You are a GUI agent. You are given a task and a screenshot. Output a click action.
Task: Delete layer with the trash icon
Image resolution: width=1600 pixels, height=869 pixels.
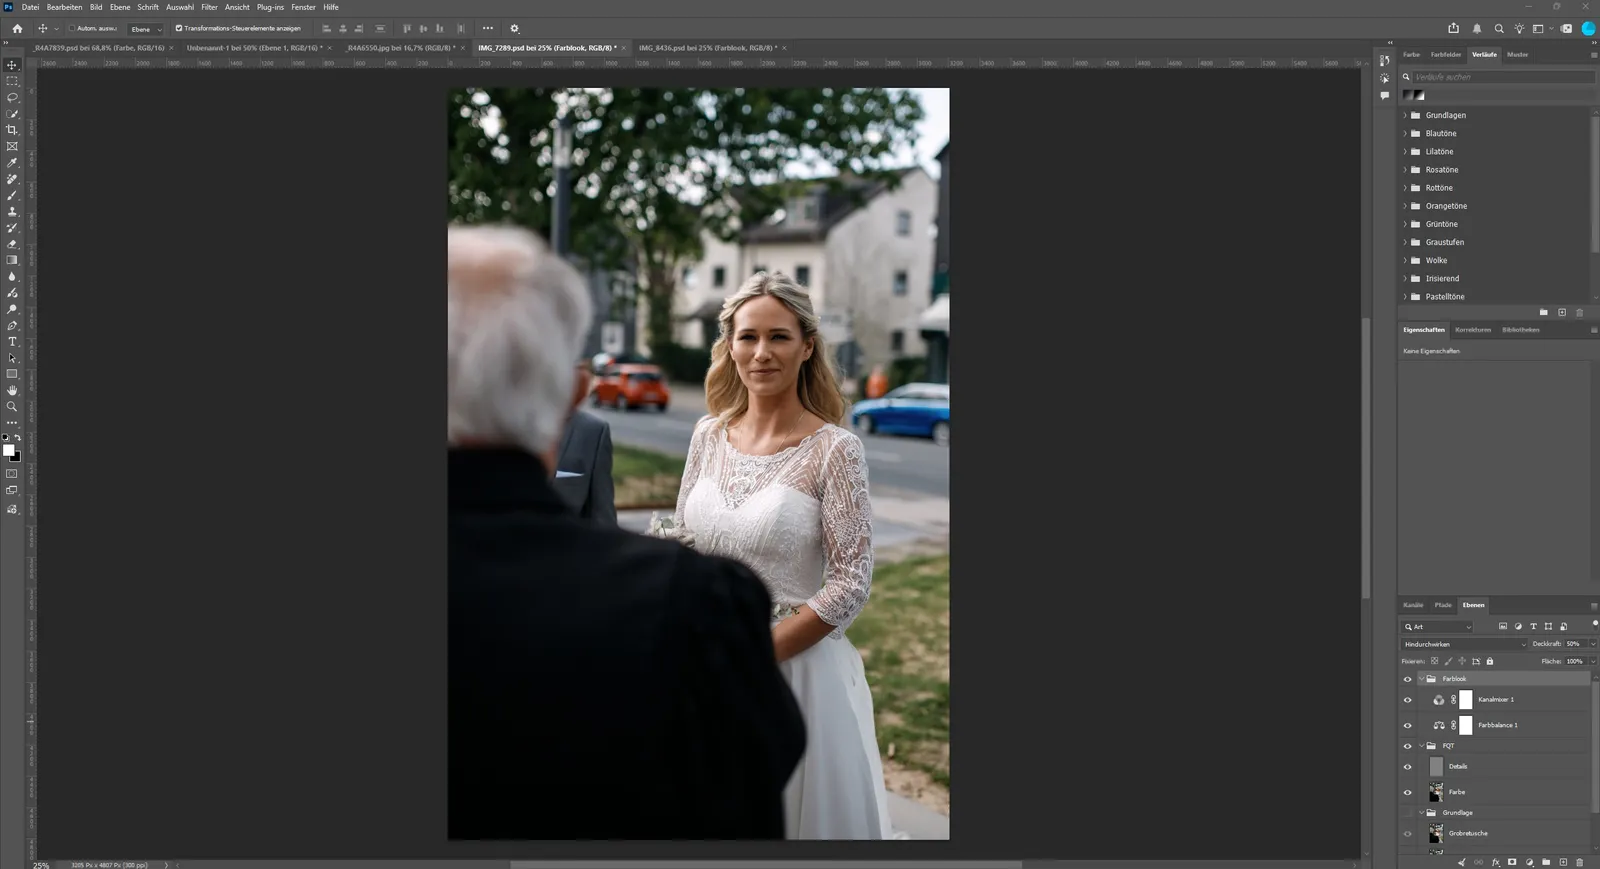[x=1580, y=862]
